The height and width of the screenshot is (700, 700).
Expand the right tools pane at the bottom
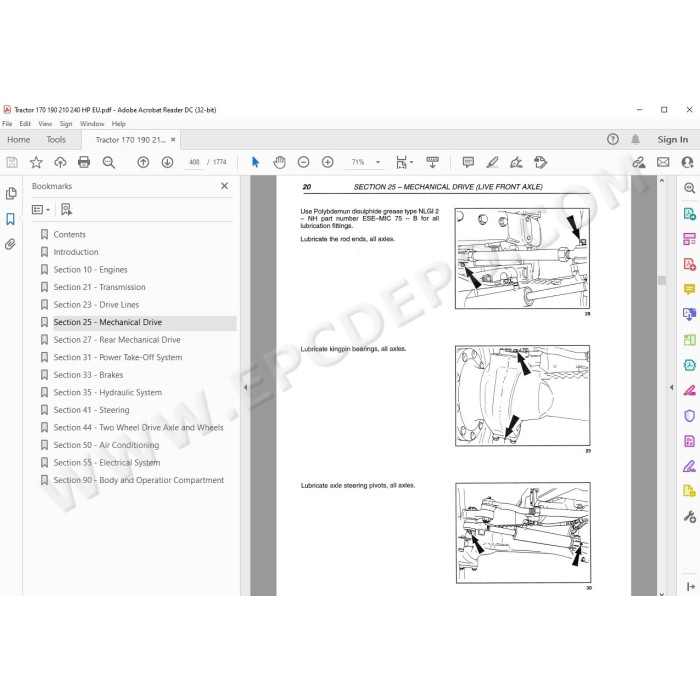690,587
